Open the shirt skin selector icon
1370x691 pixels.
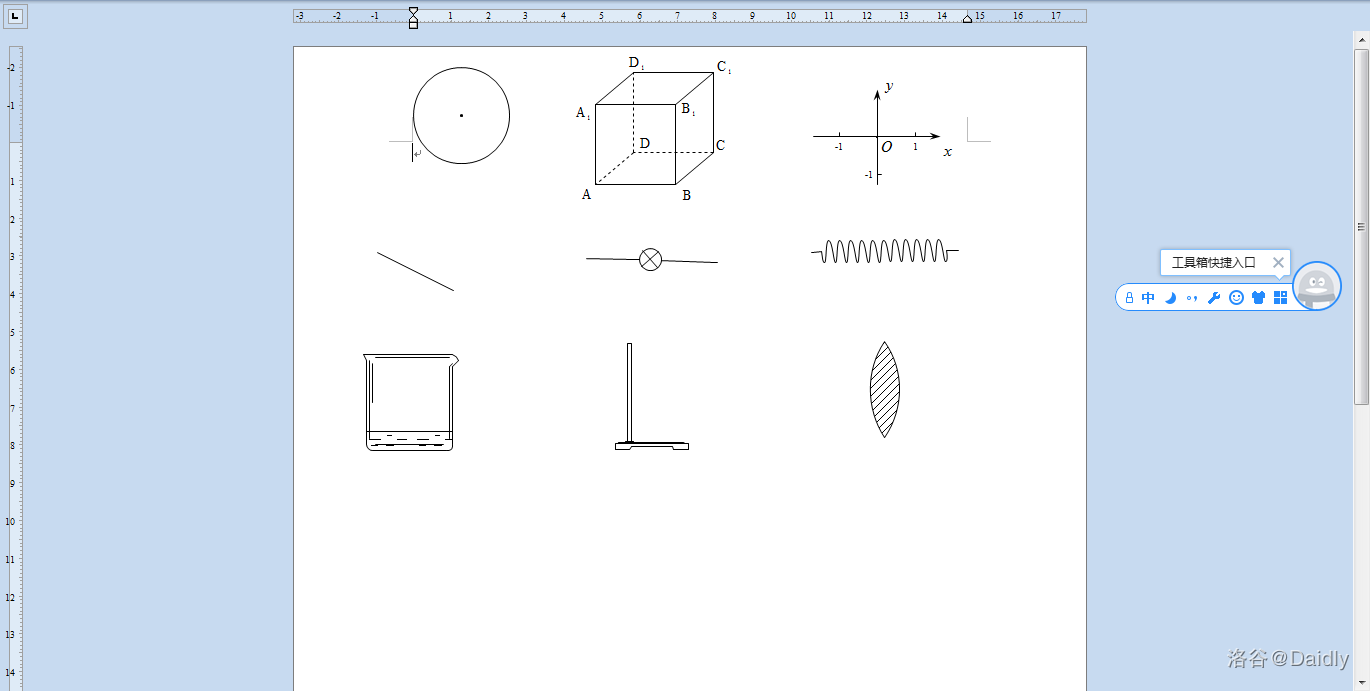pos(1258,298)
